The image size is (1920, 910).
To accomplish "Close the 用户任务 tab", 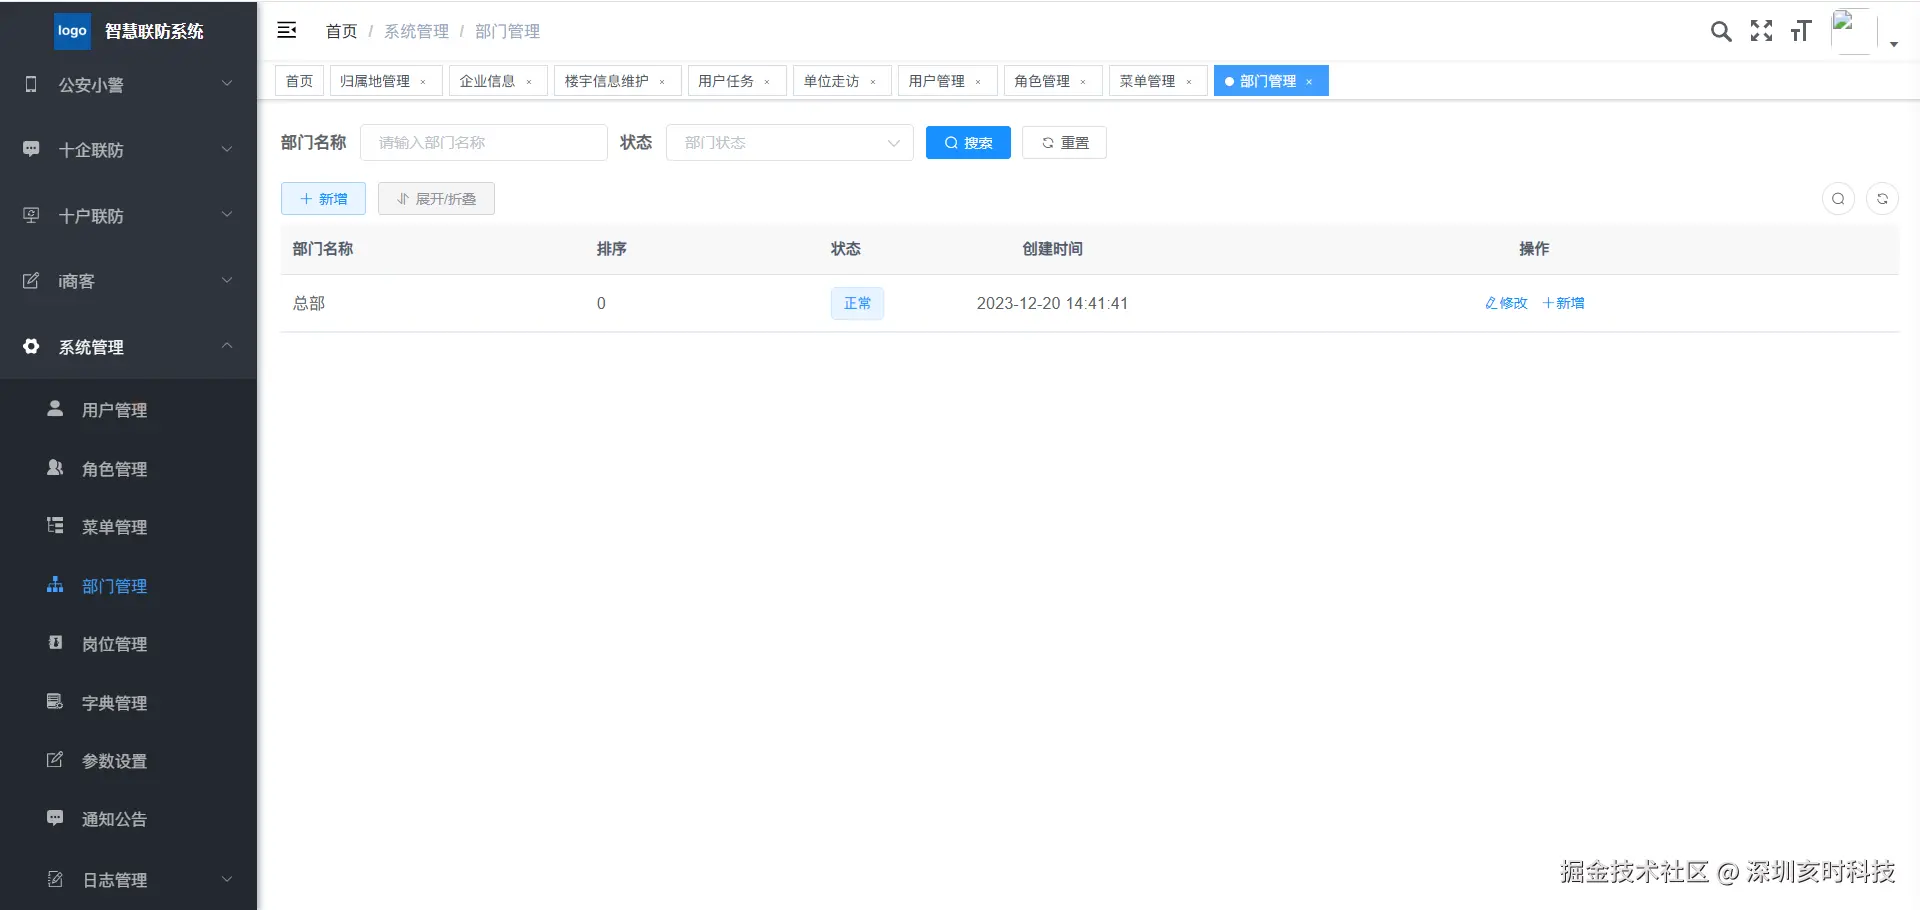I will coord(767,82).
